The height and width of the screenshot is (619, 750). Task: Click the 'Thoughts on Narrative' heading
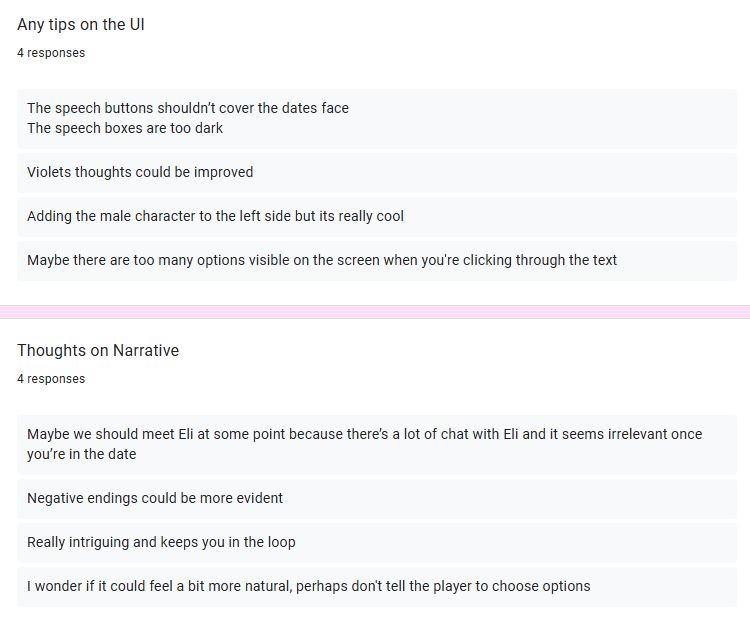pyautogui.click(x=98, y=350)
